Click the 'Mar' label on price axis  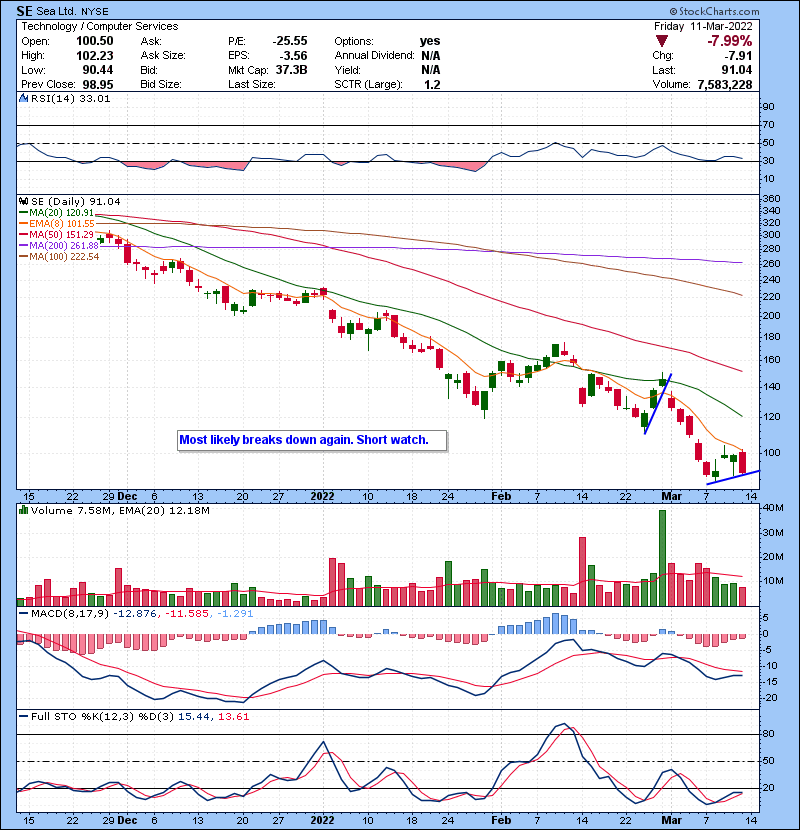coord(671,497)
